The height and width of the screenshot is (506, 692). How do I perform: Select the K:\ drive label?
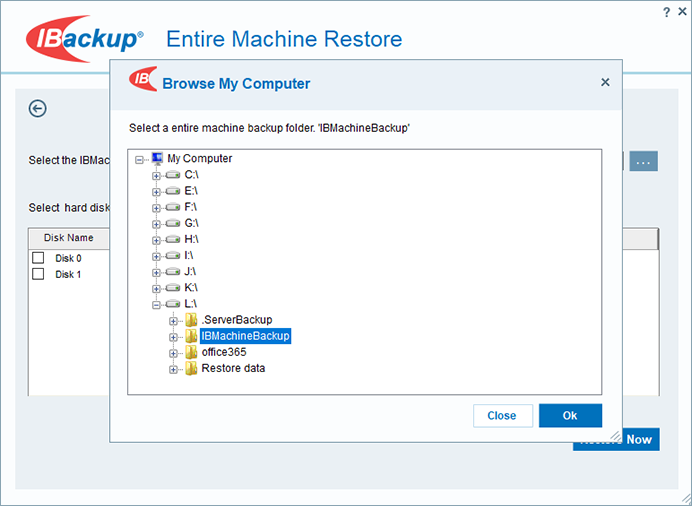click(191, 287)
